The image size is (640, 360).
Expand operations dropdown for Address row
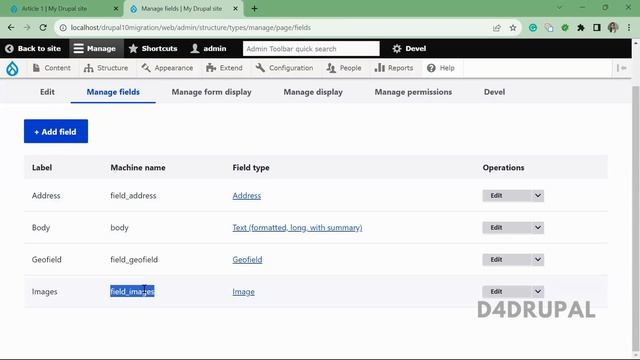(538, 196)
